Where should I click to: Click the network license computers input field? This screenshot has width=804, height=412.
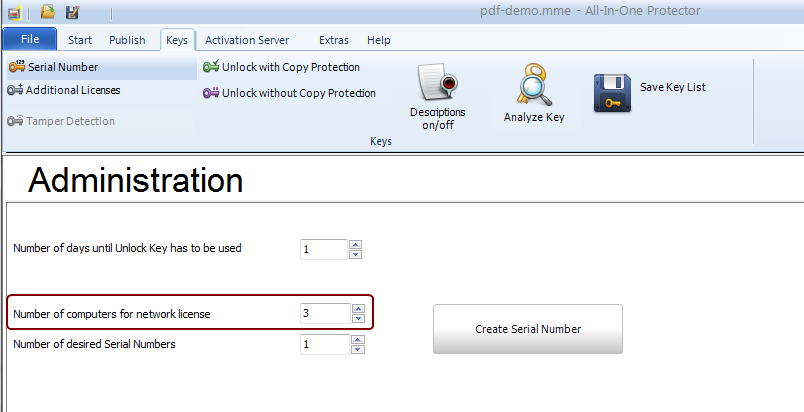click(x=325, y=314)
